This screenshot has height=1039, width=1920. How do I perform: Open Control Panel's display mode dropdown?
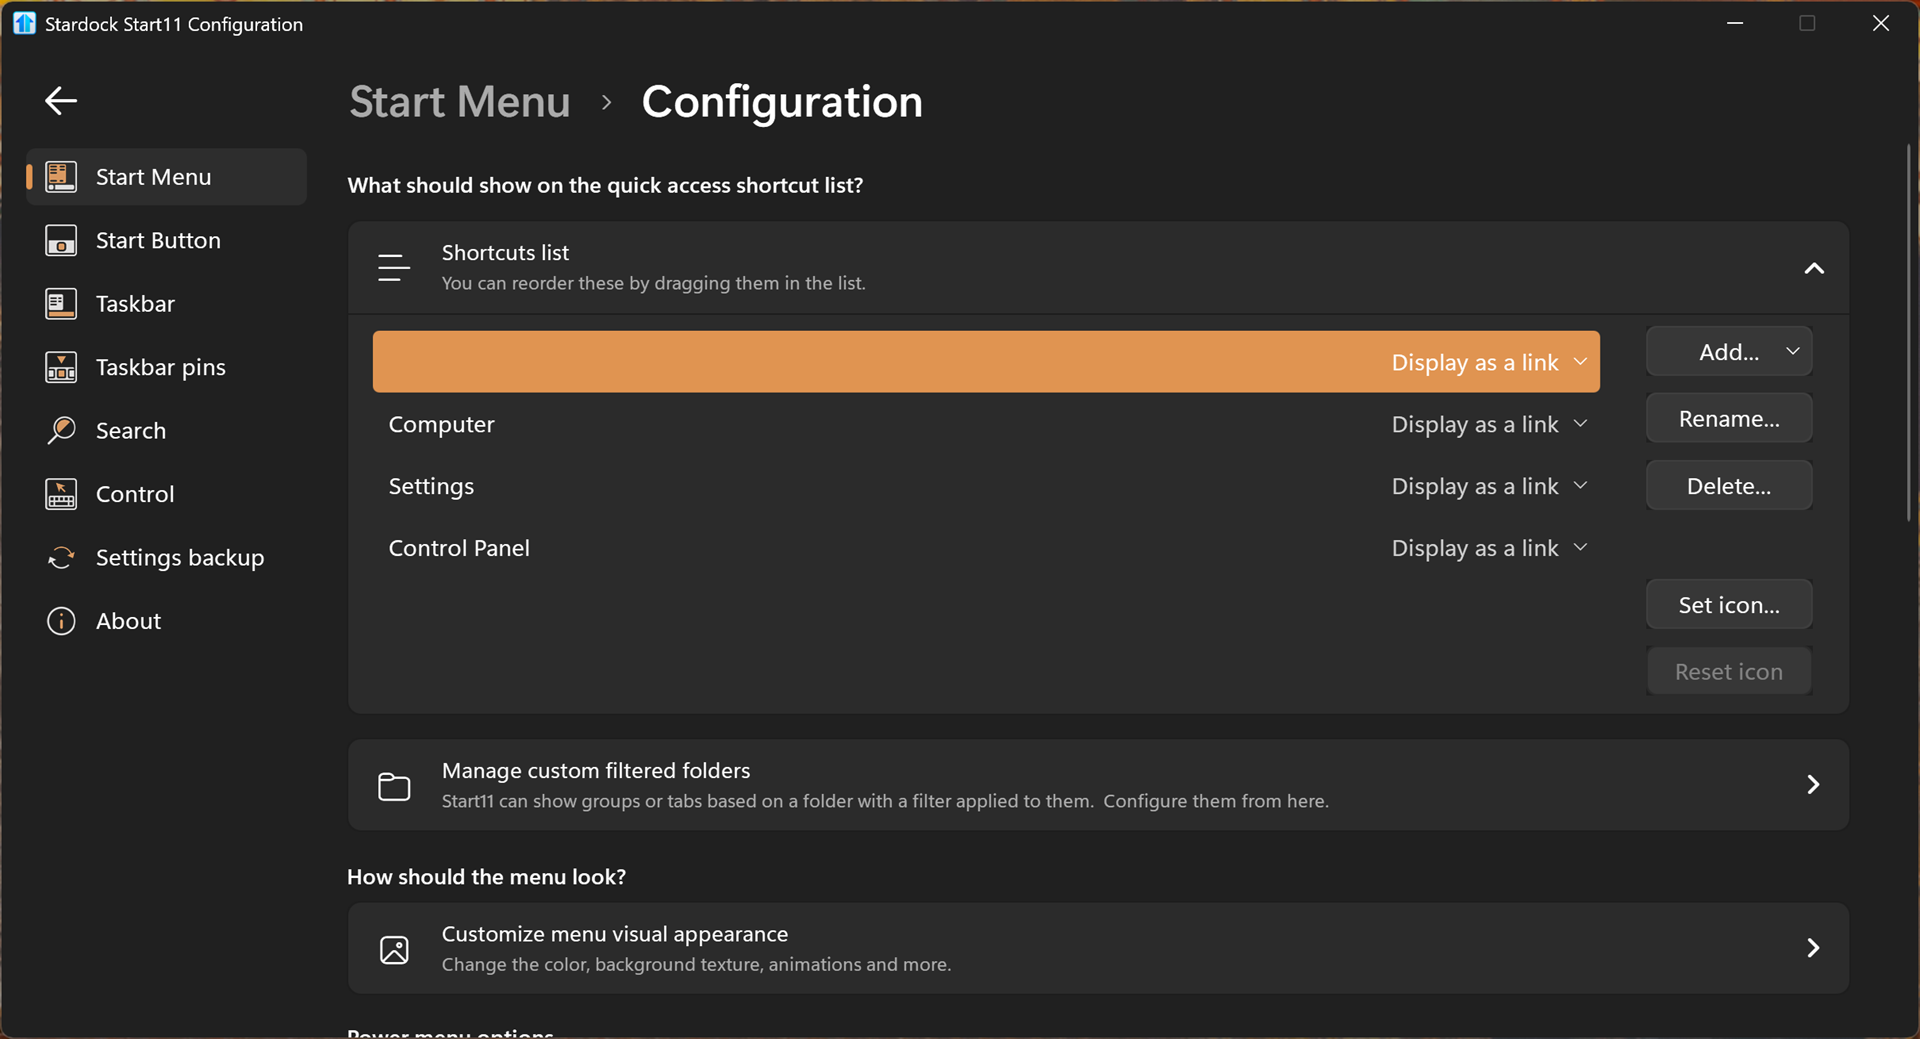[x=1488, y=549]
